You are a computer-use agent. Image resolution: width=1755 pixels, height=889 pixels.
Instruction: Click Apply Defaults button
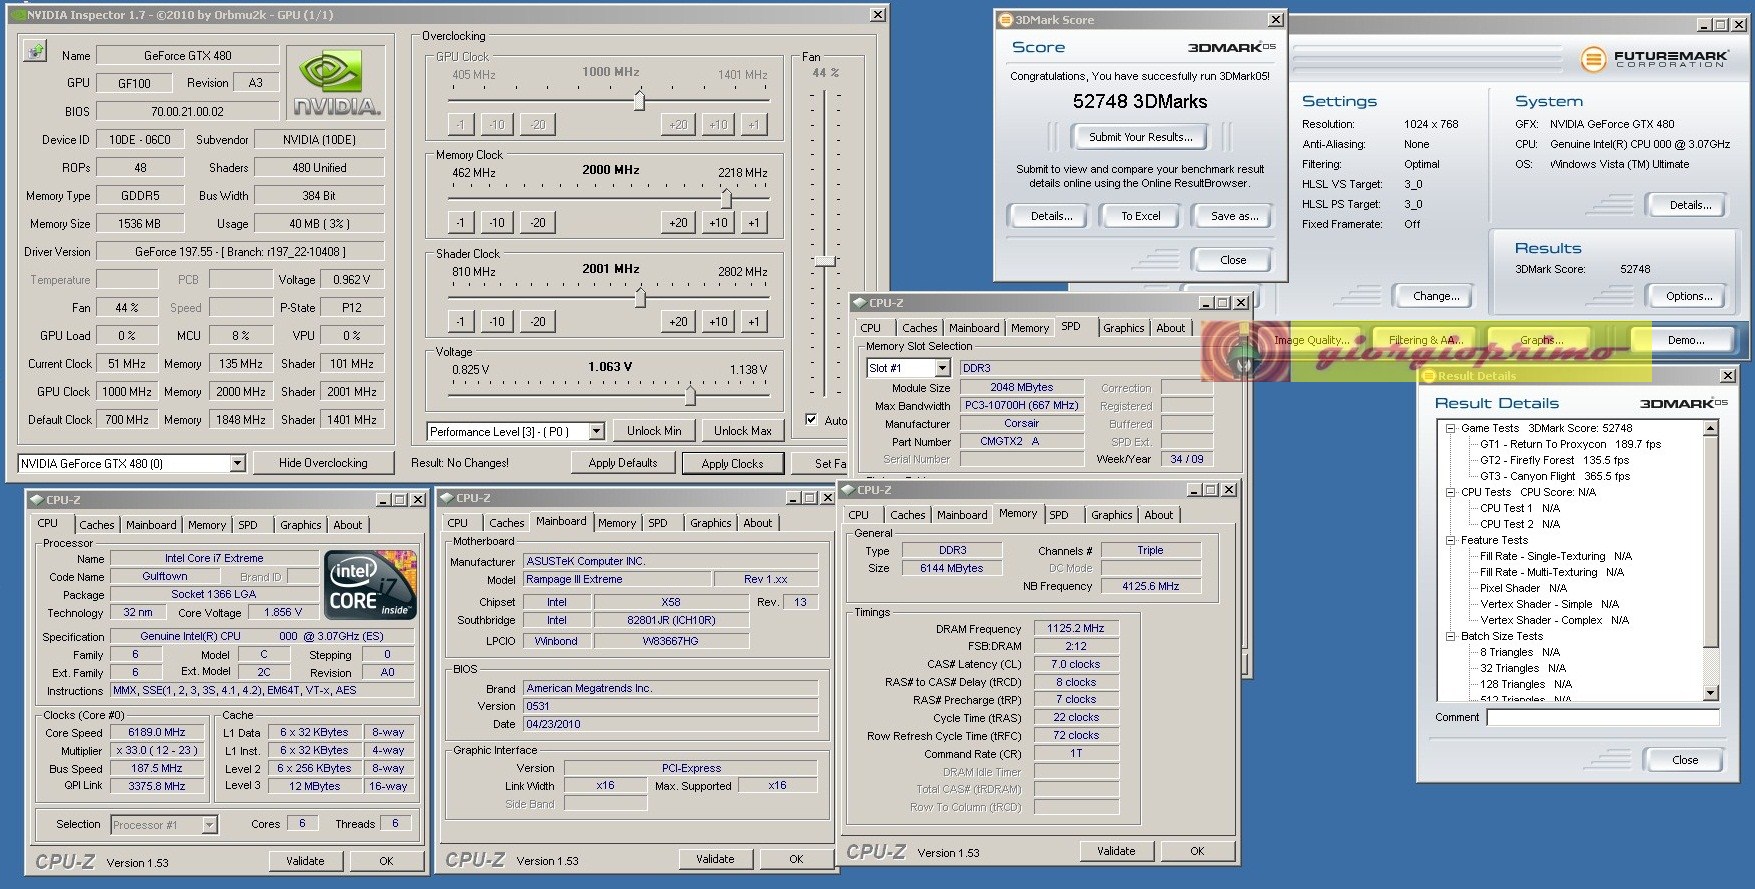623,463
